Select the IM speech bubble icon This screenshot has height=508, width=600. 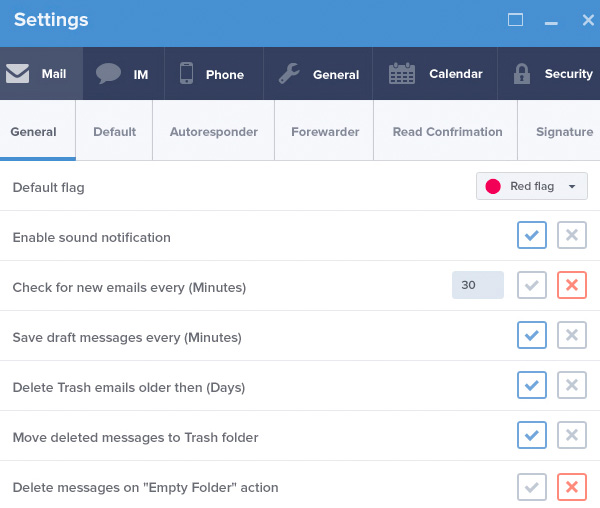tap(108, 74)
